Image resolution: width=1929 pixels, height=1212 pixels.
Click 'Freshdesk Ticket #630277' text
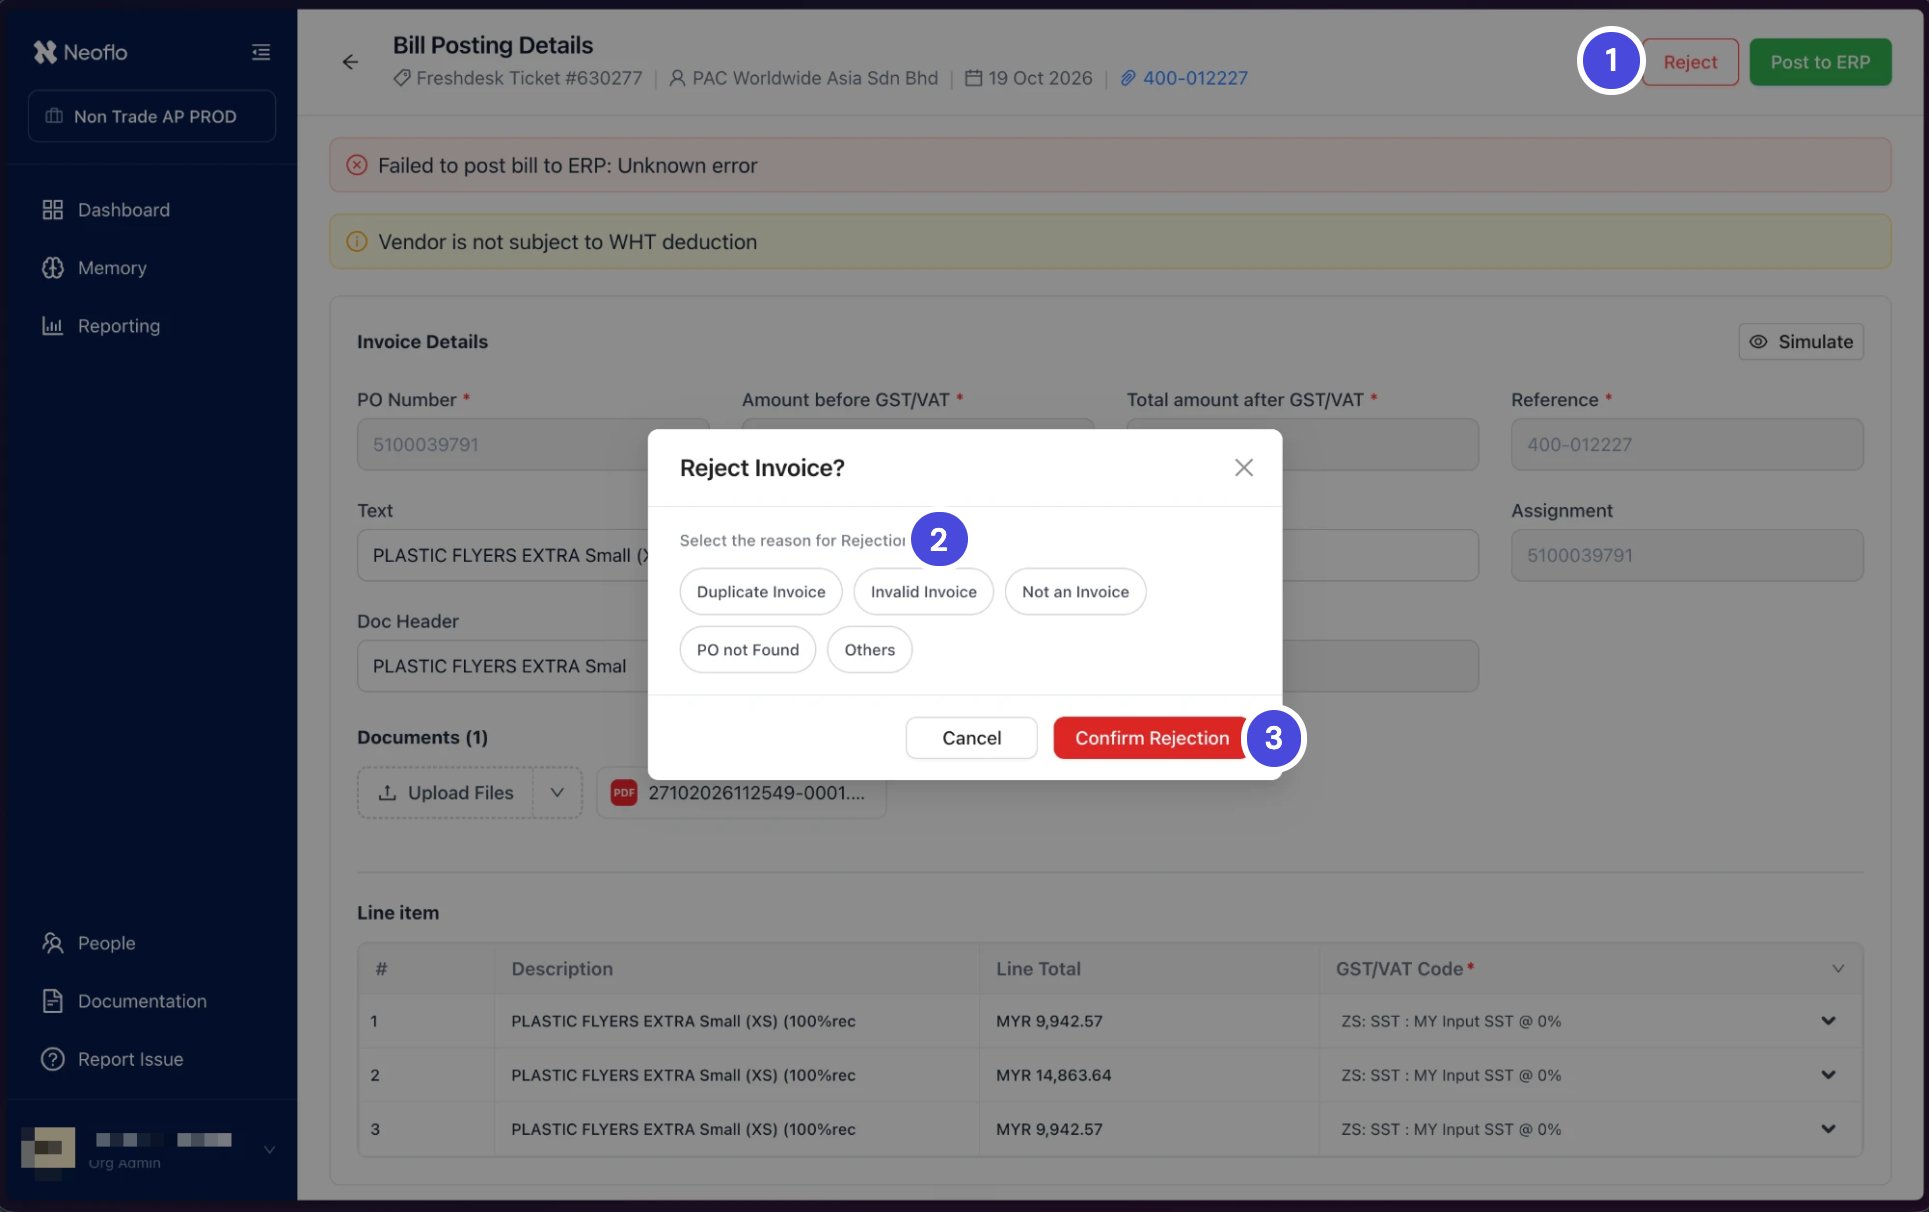click(x=529, y=78)
